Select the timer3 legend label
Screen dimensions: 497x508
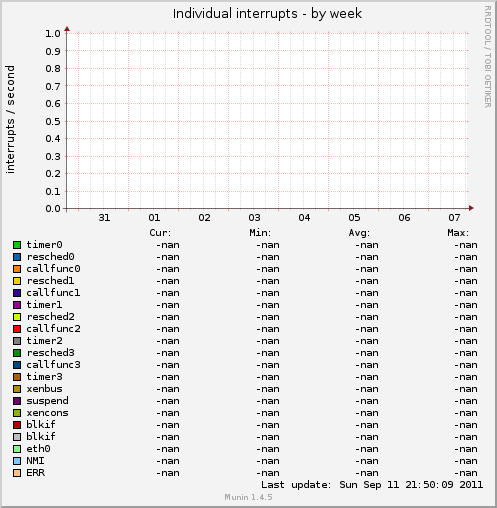[44, 377]
